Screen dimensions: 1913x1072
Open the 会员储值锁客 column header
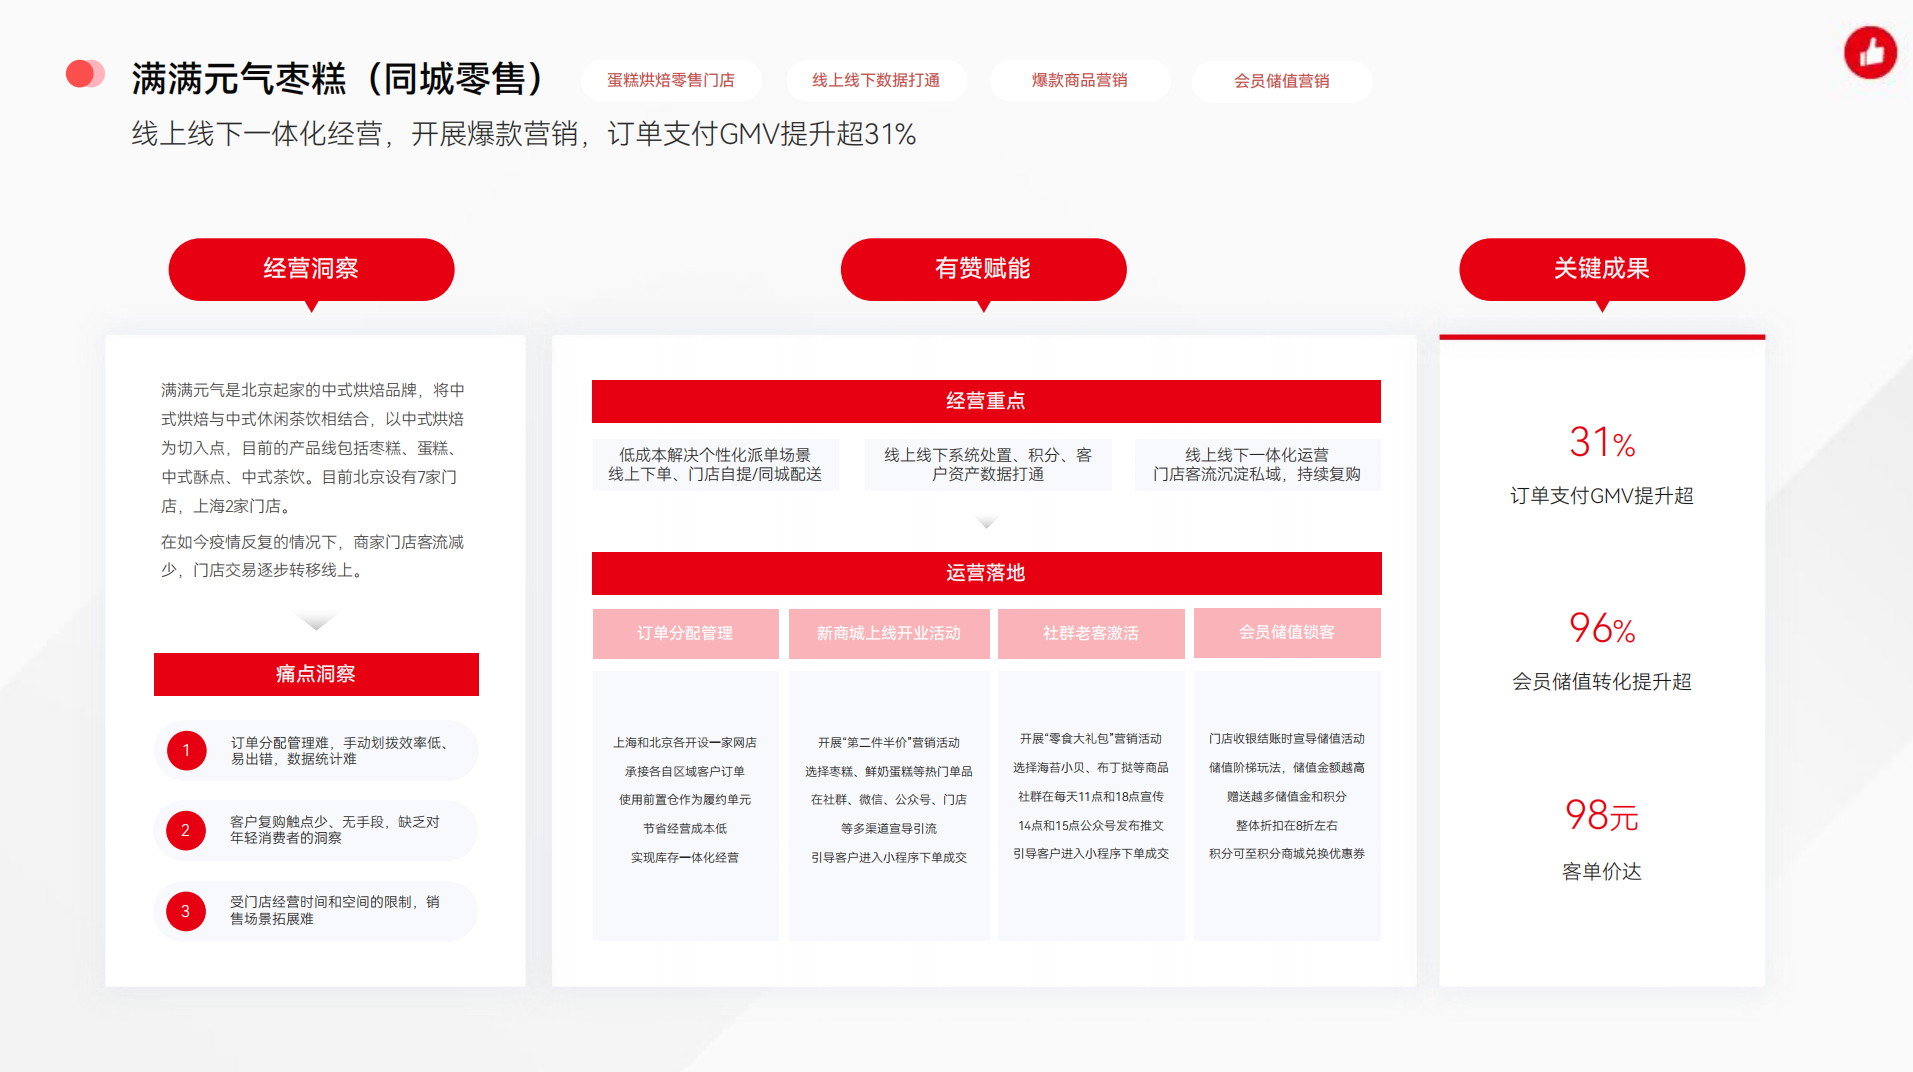[1287, 632]
